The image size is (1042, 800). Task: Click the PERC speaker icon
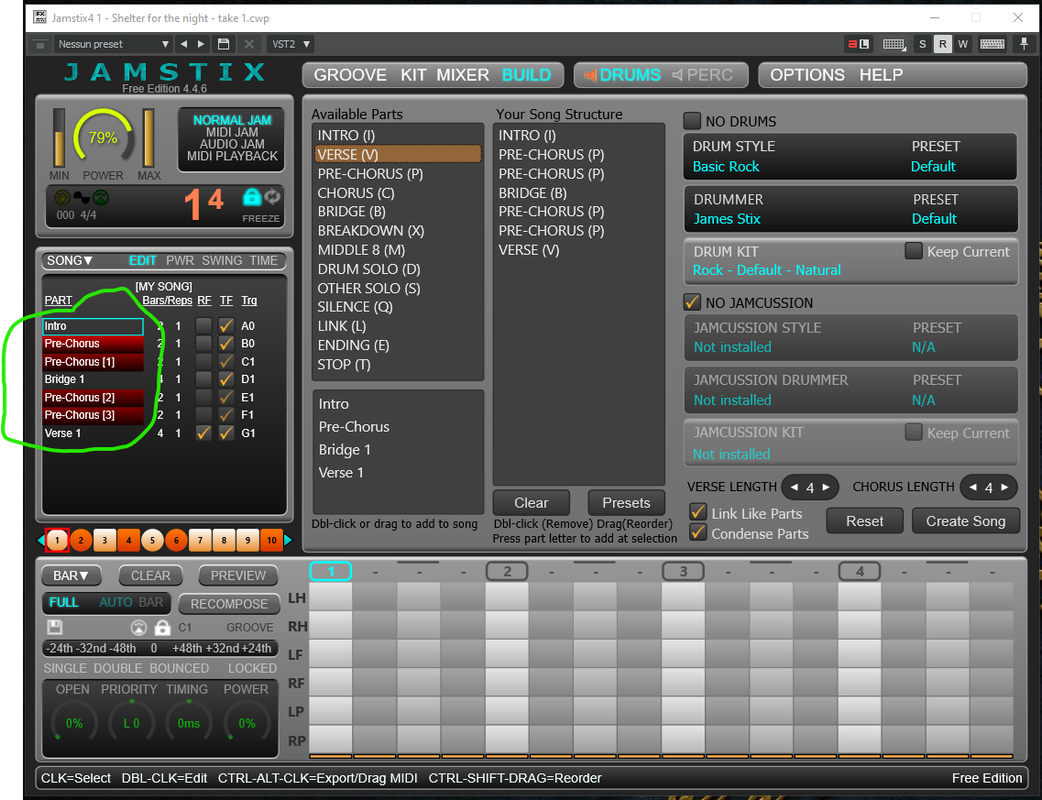(677, 75)
